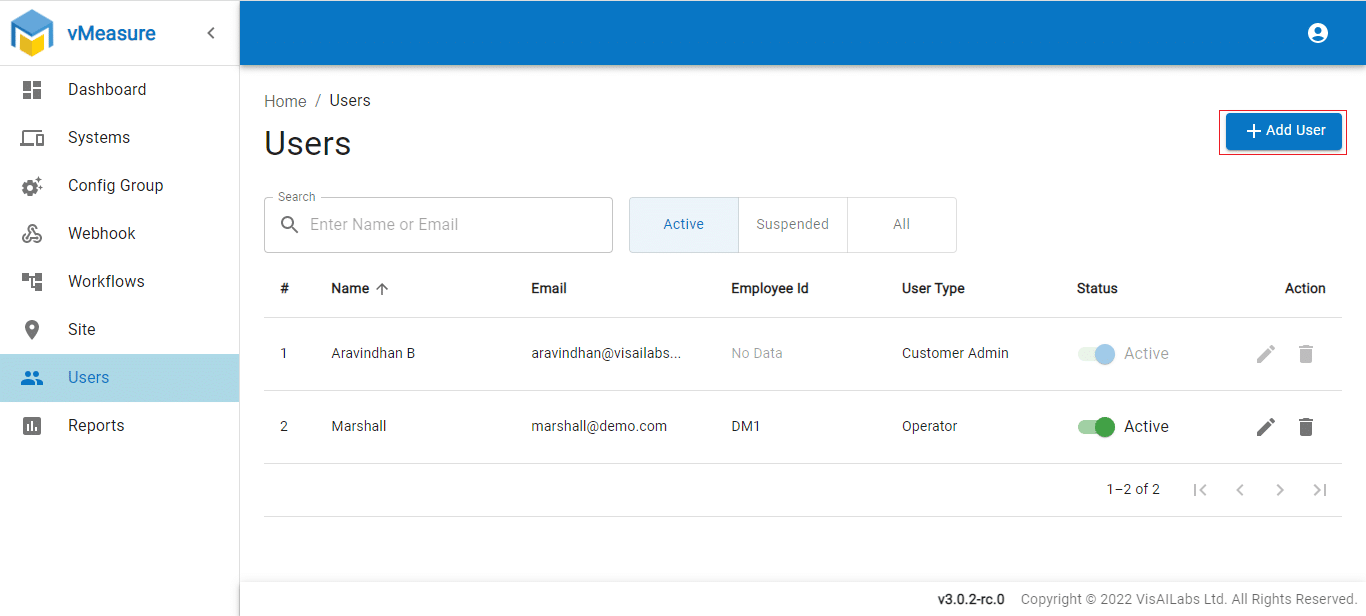The image size is (1366, 616).
Task: Select the Site location icon
Action: coord(32,329)
